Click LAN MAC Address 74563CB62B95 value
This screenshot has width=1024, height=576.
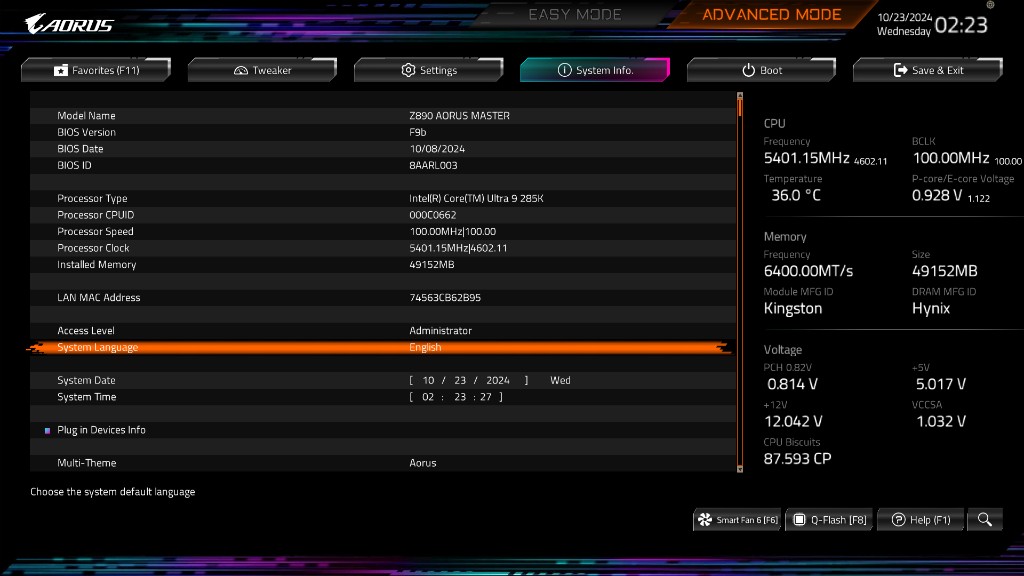[445, 298]
